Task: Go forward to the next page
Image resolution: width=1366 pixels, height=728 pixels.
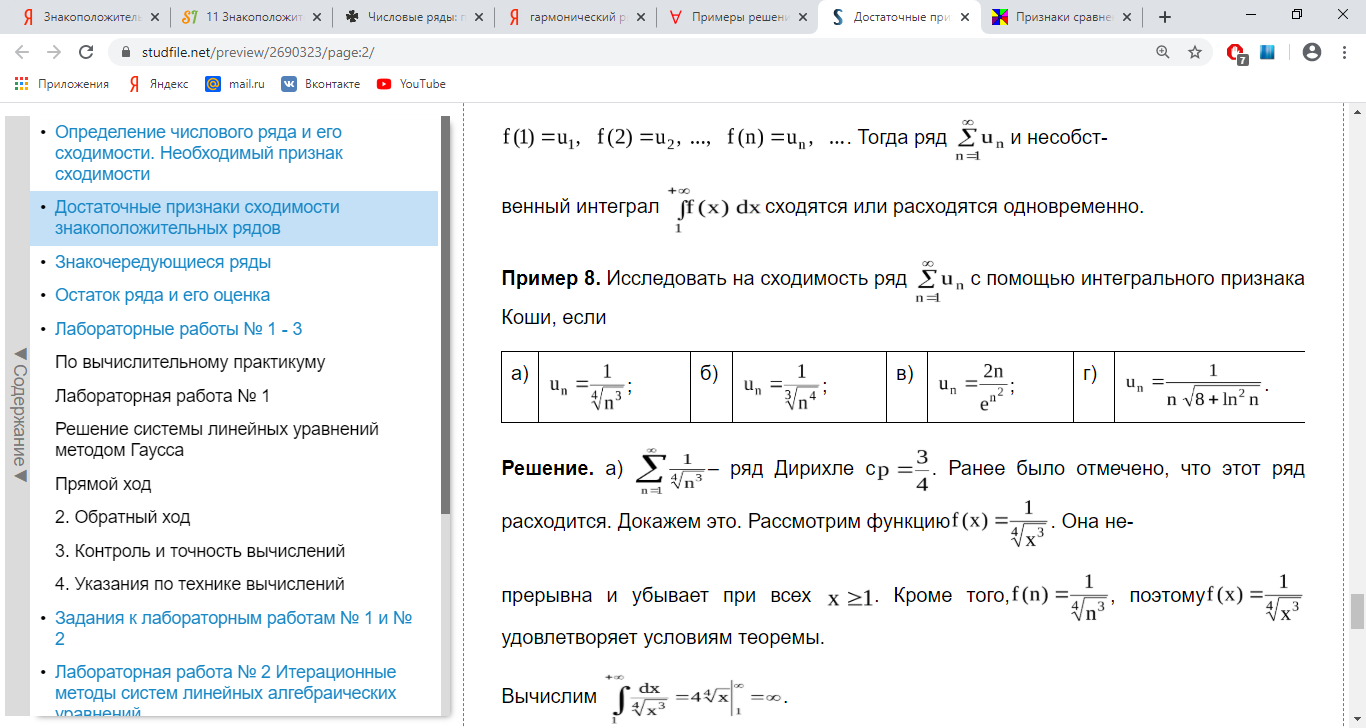Action: pyautogui.click(x=54, y=53)
